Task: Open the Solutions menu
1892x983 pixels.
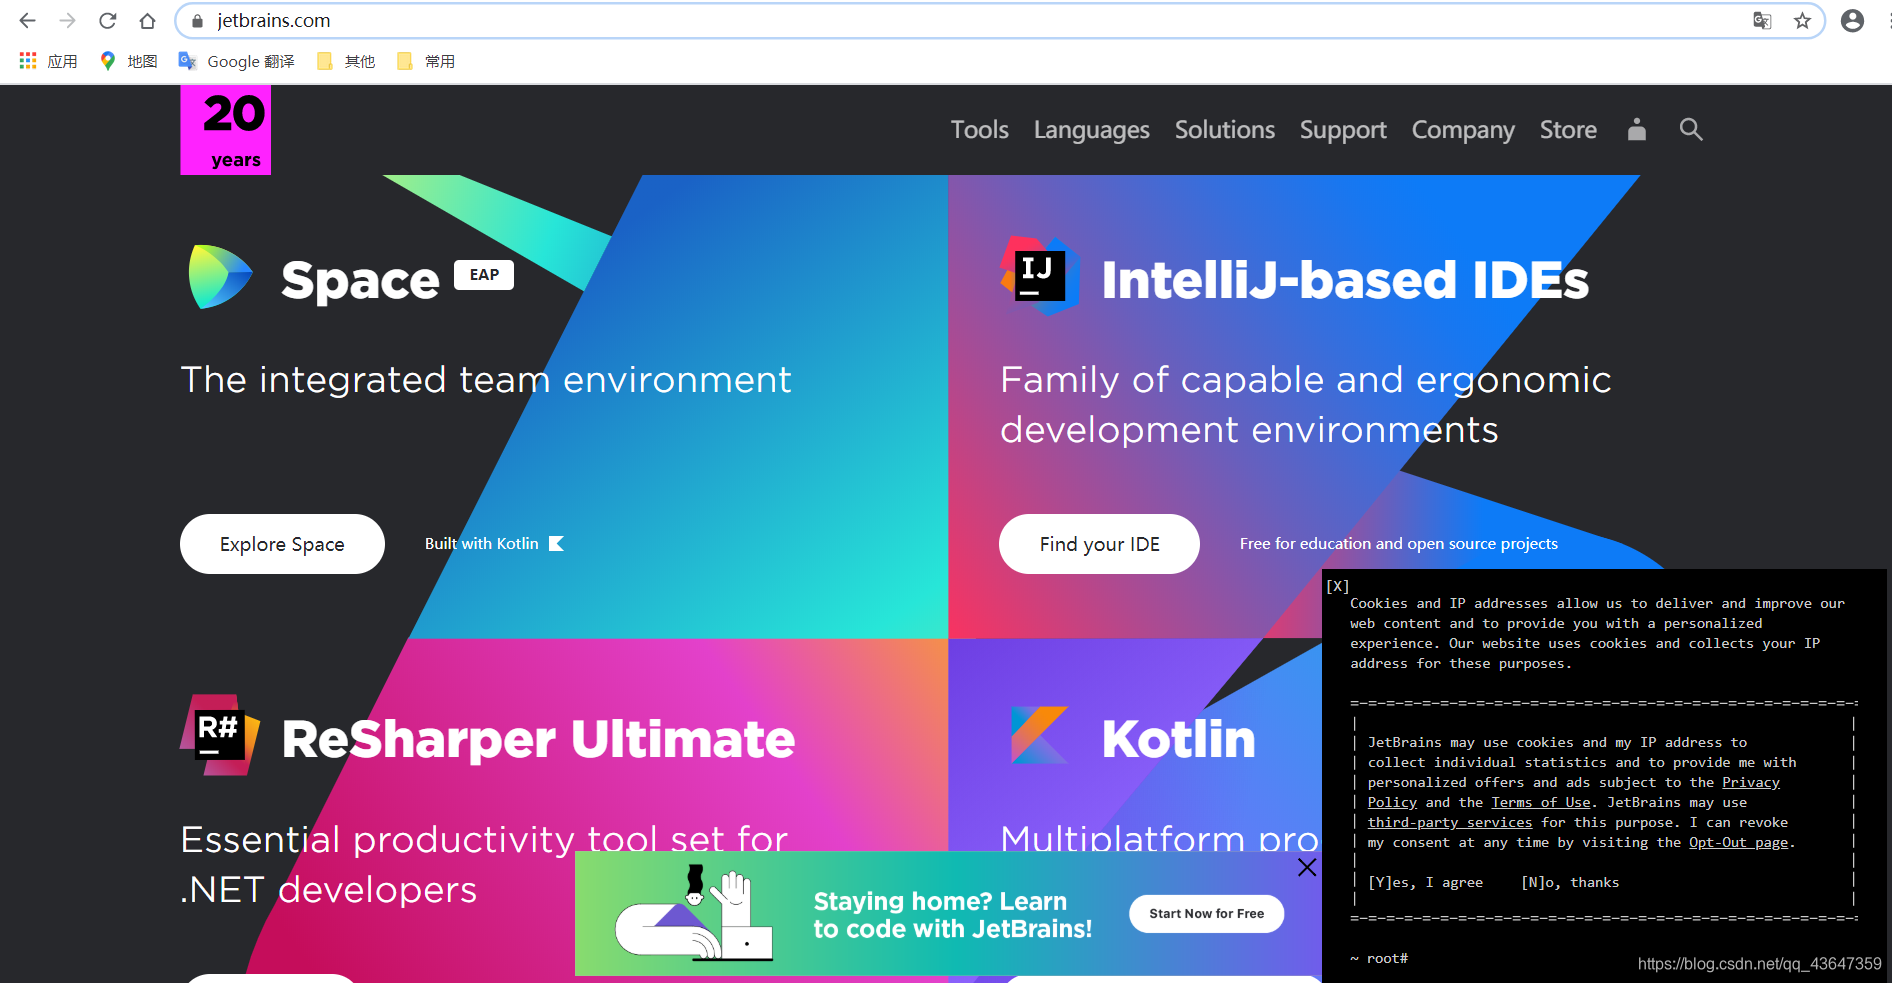Action: [x=1224, y=130]
